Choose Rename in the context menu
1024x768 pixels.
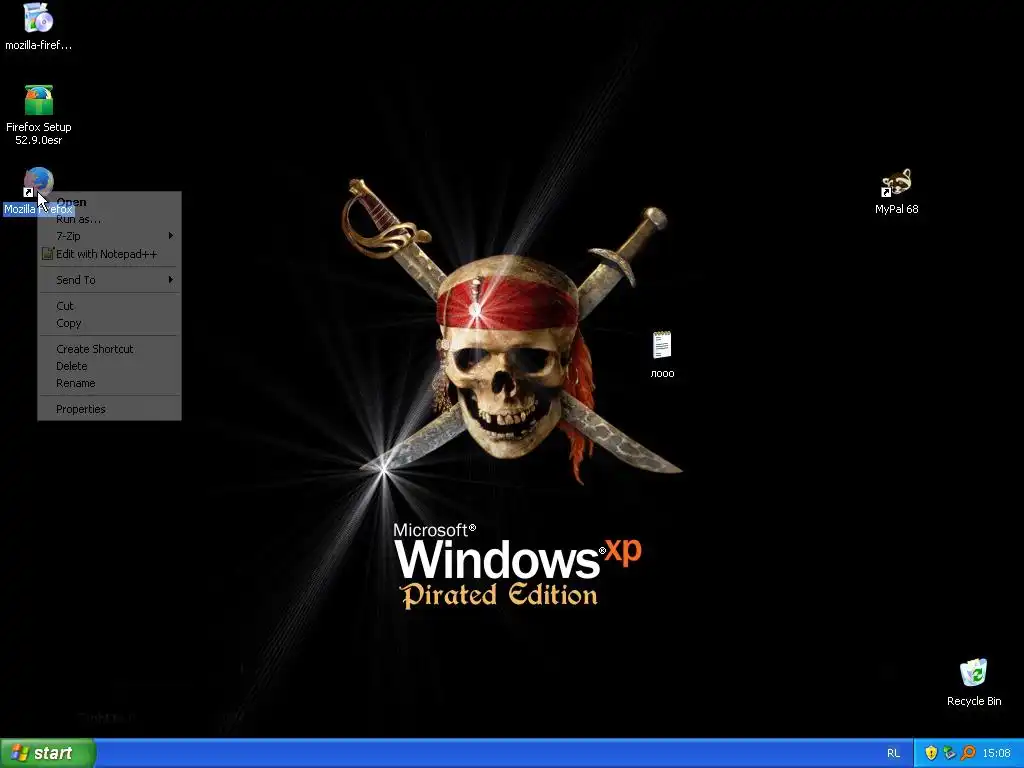pyautogui.click(x=109, y=383)
